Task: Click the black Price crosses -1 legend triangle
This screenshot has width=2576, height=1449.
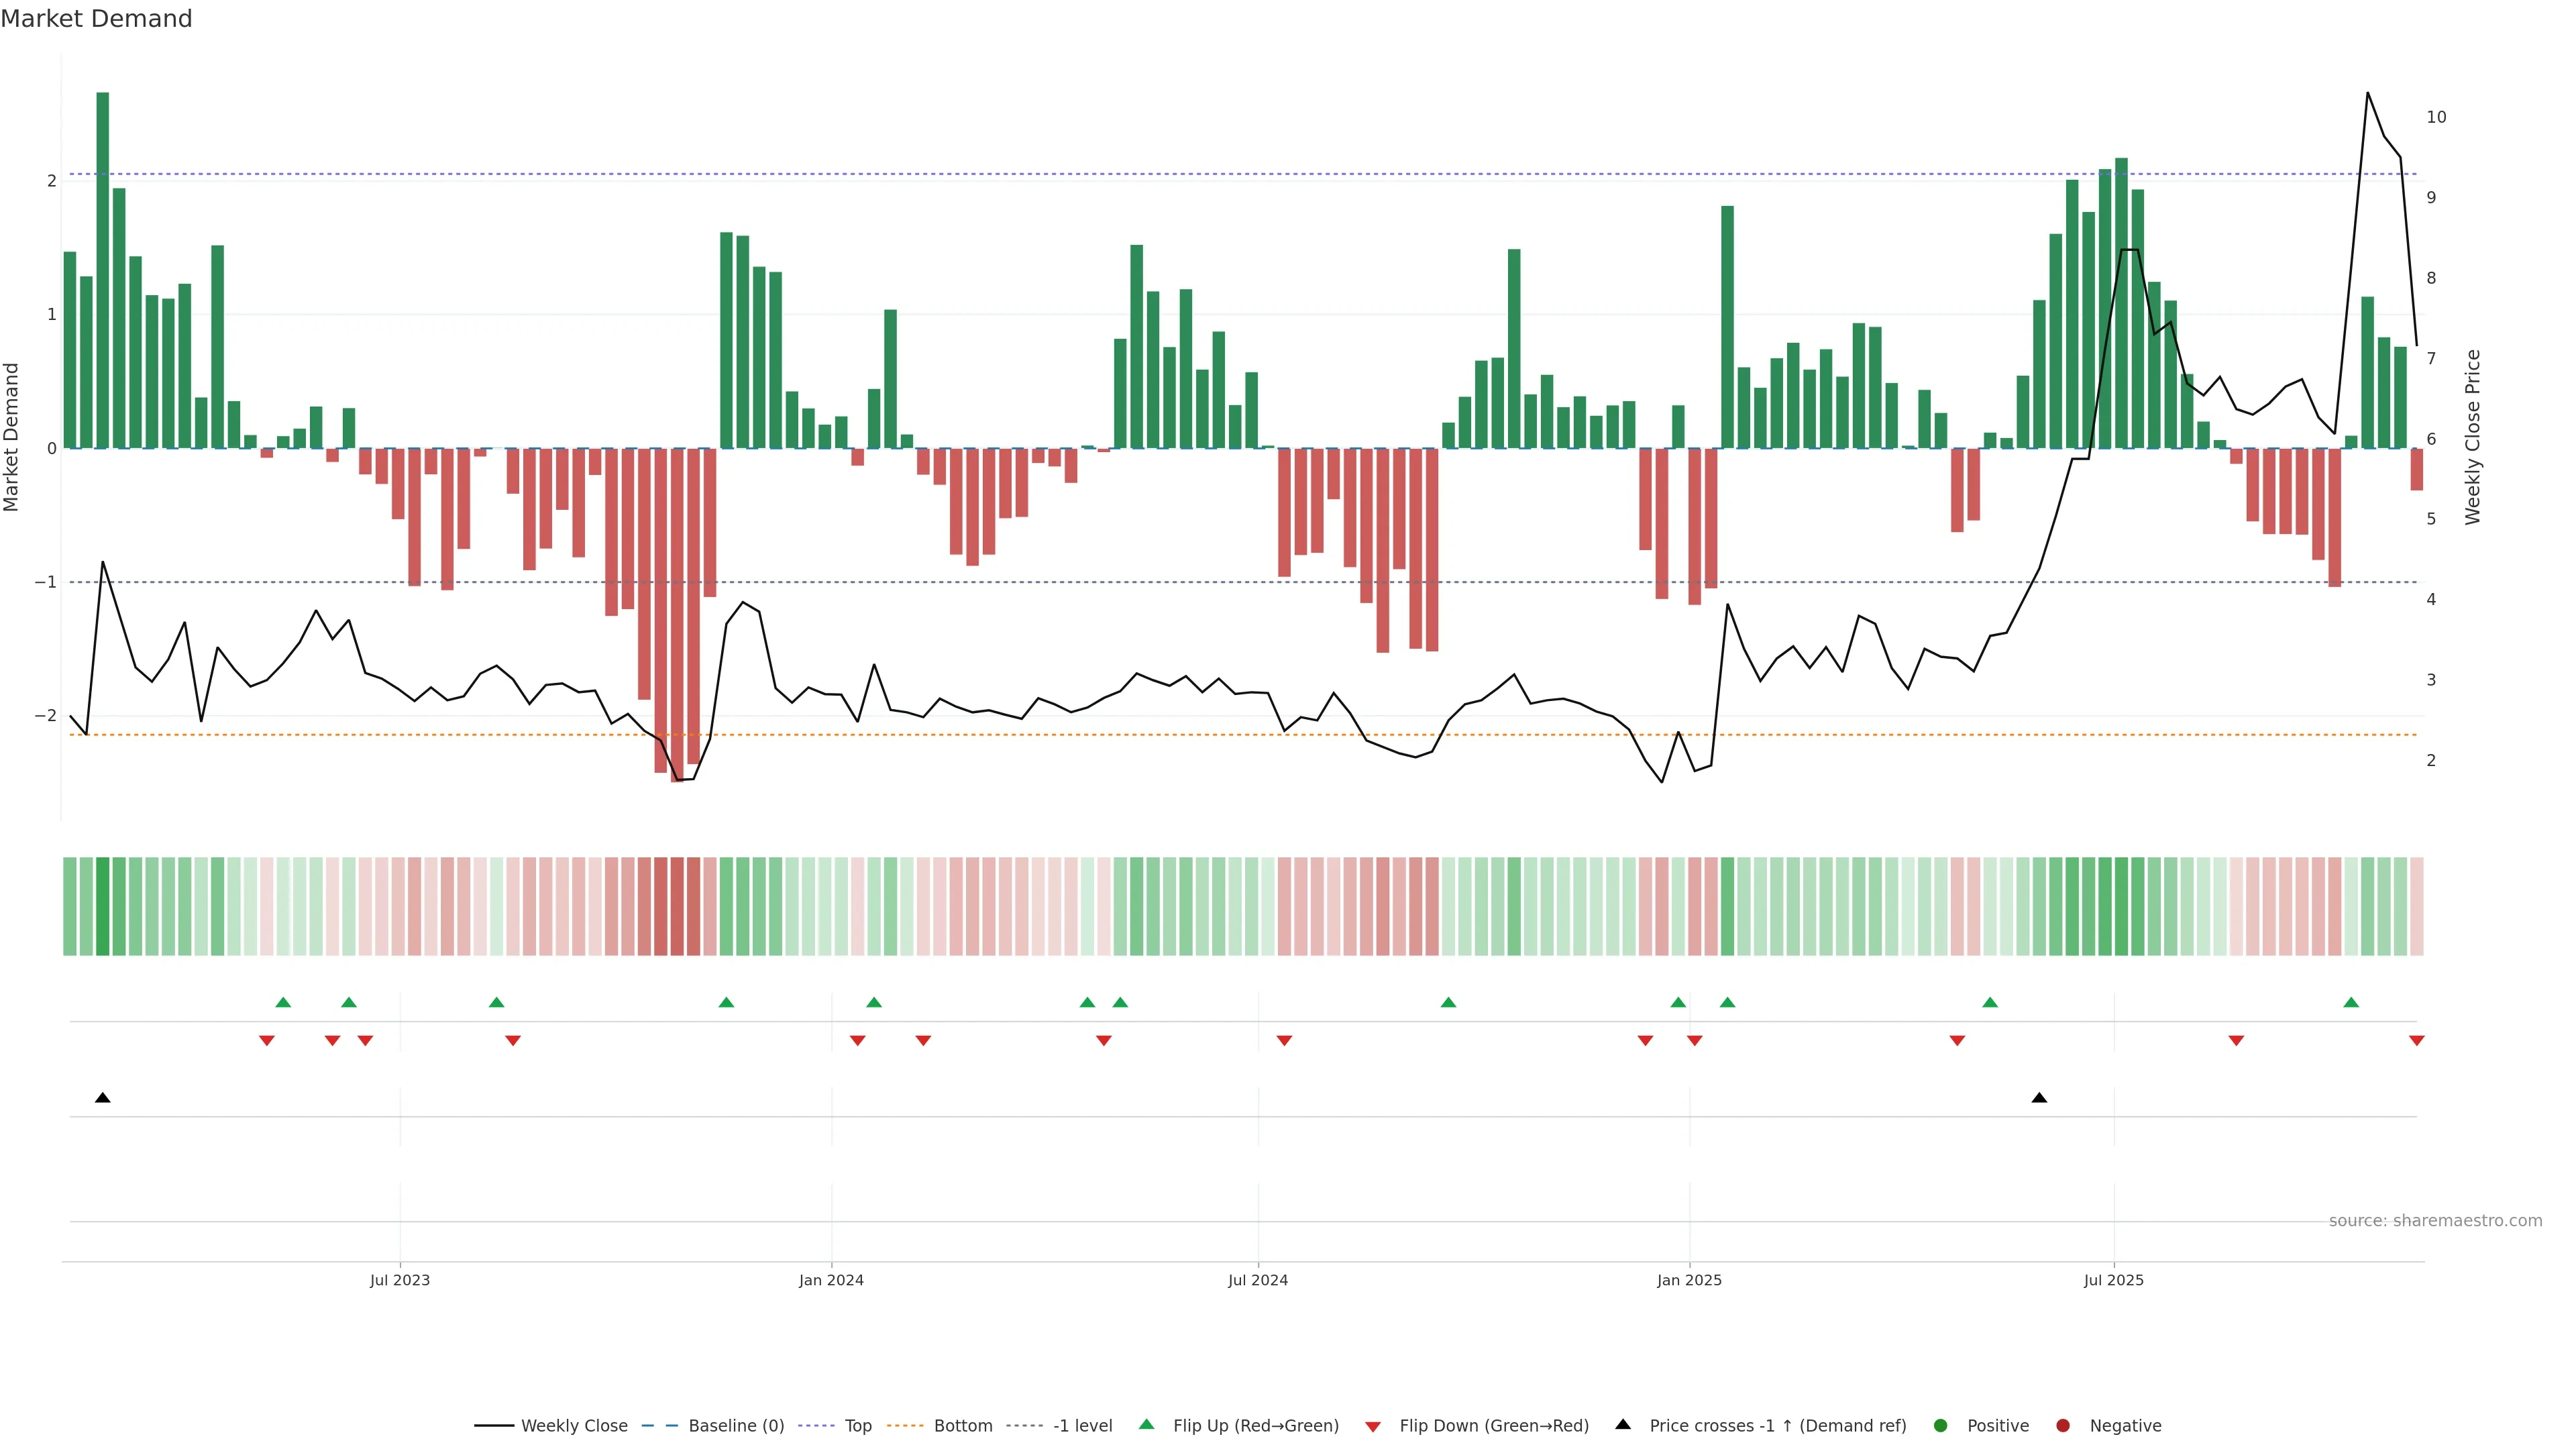Action: [x=1623, y=1424]
